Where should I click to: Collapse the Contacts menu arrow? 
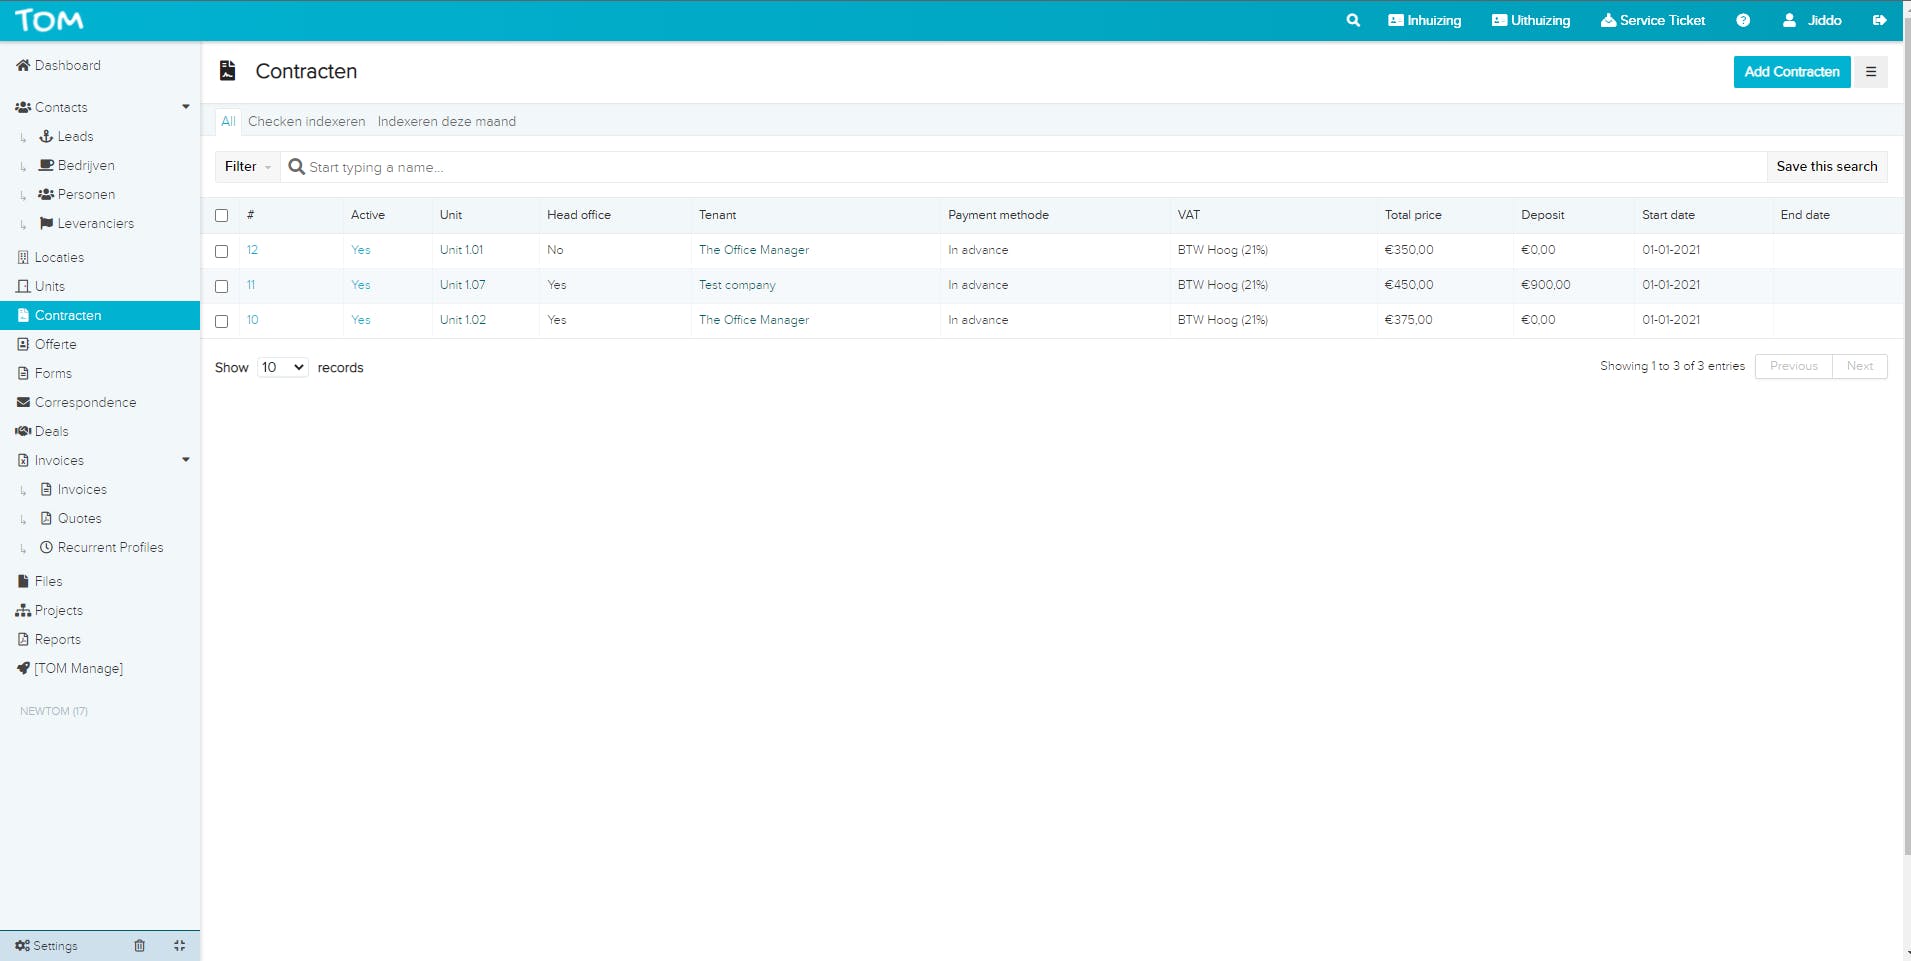tap(186, 107)
